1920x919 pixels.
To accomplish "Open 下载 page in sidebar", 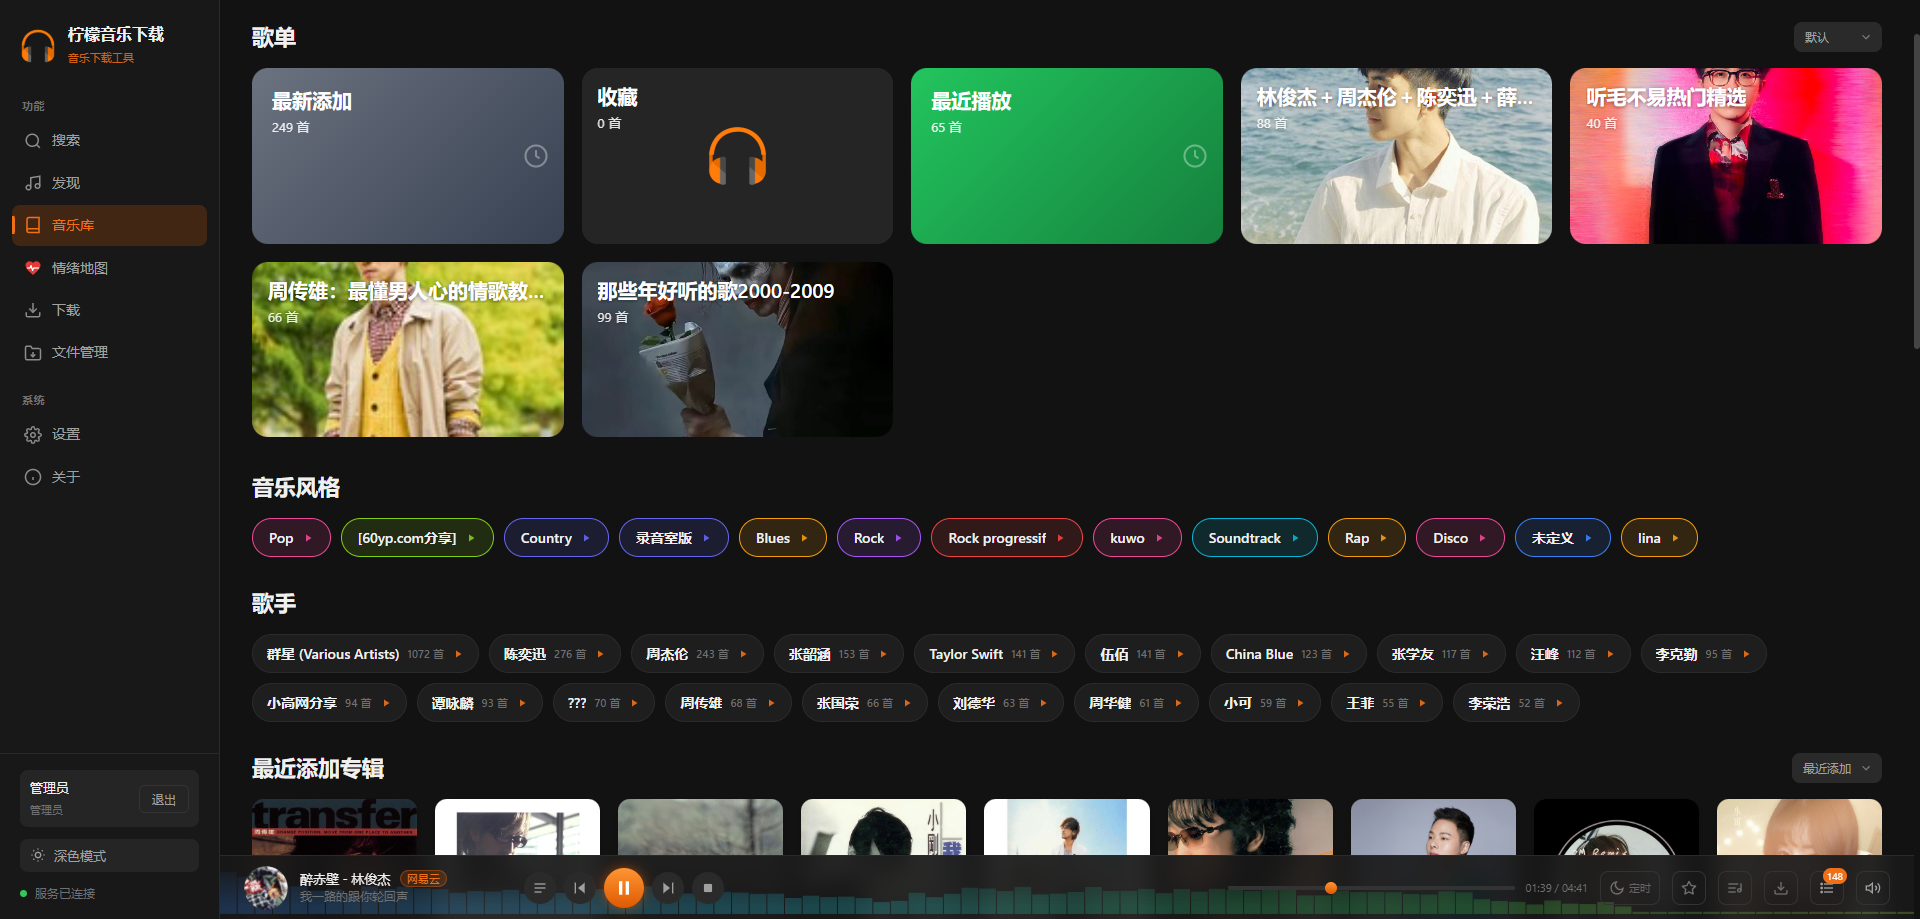I will pyautogui.click(x=109, y=310).
